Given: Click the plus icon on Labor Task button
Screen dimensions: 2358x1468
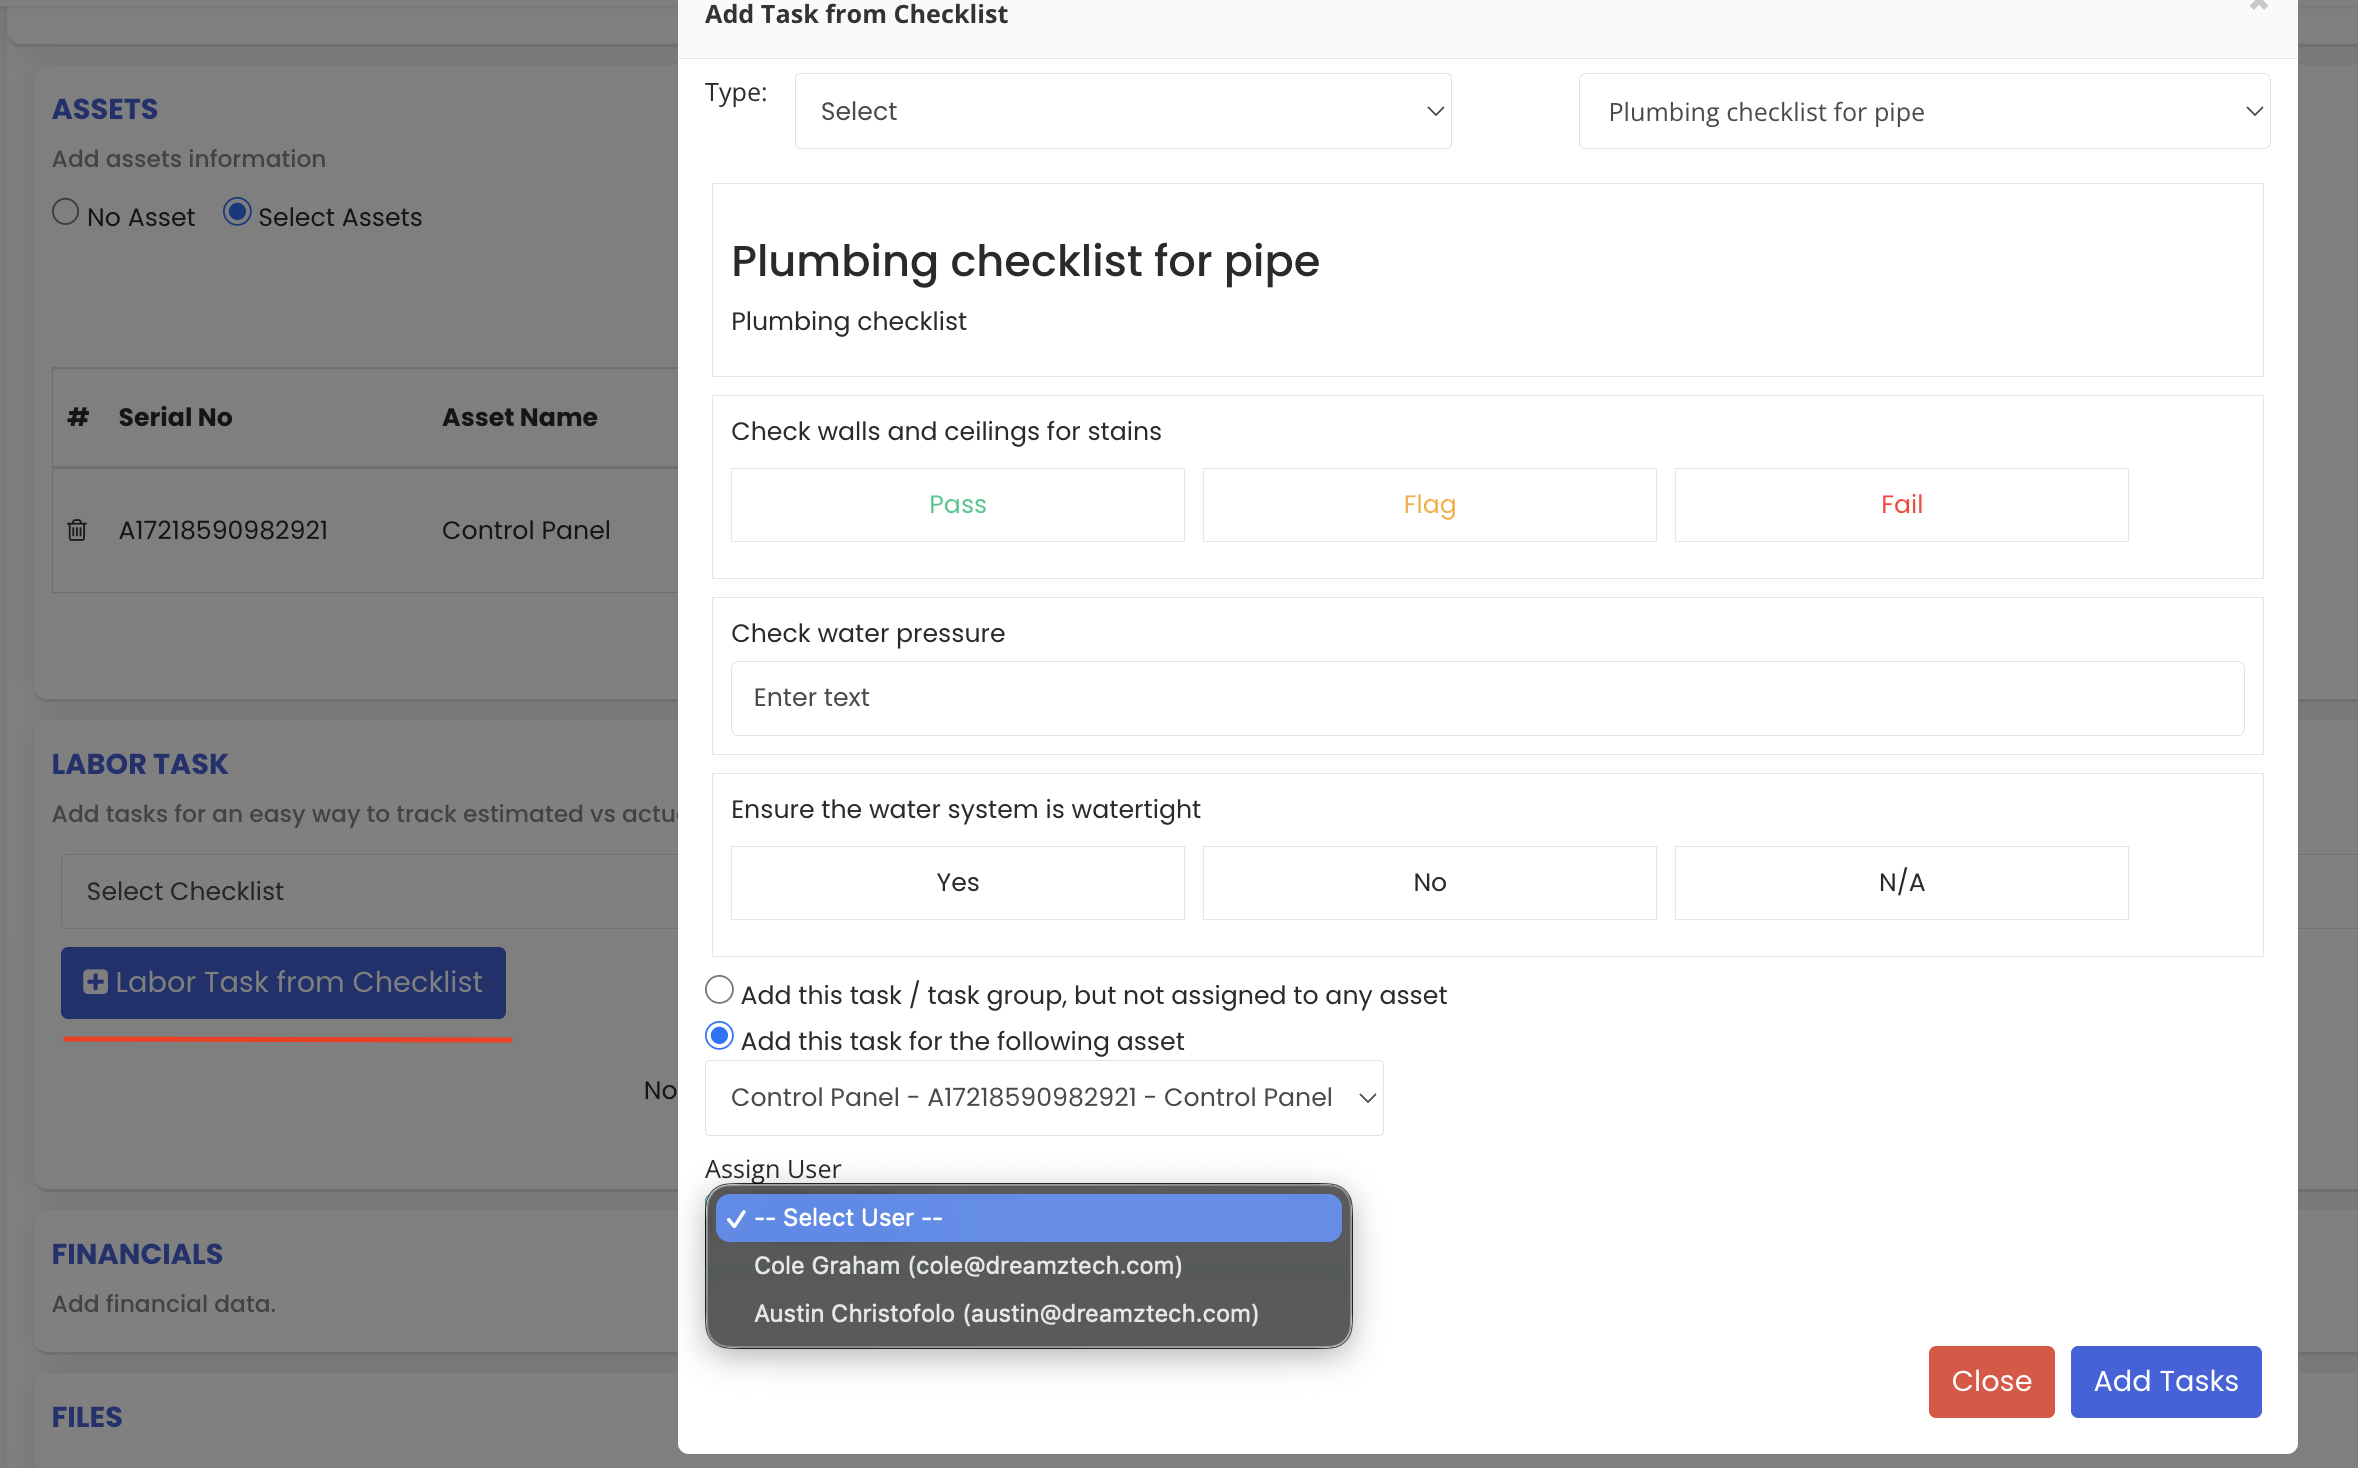Looking at the screenshot, I should pyautogui.click(x=95, y=982).
